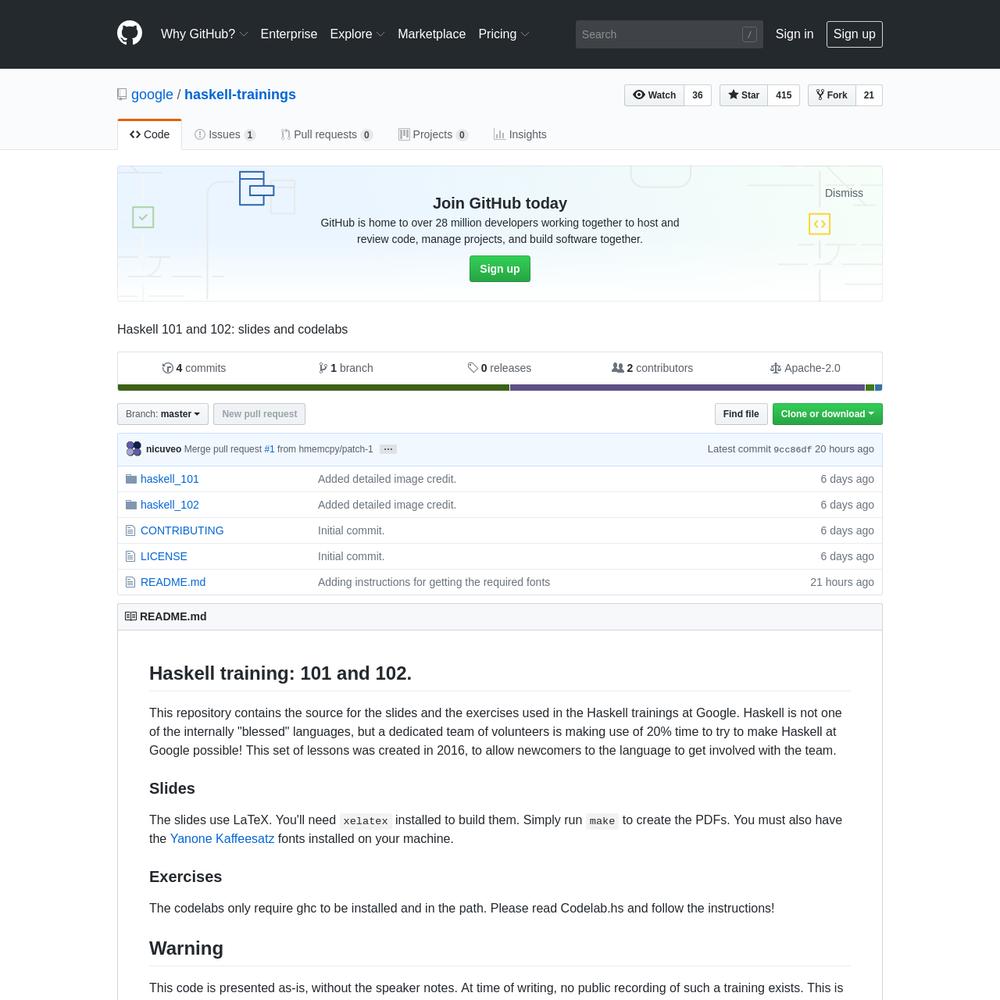Click the slash shortcut icon in search
The width and height of the screenshot is (1000, 1000).
pos(749,34)
